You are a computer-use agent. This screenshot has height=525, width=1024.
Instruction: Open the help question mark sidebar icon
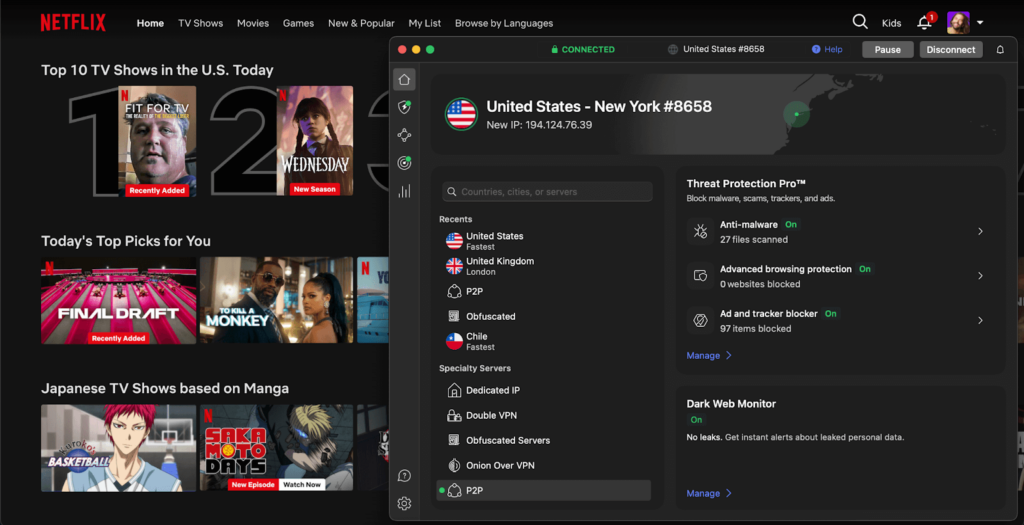[404, 475]
